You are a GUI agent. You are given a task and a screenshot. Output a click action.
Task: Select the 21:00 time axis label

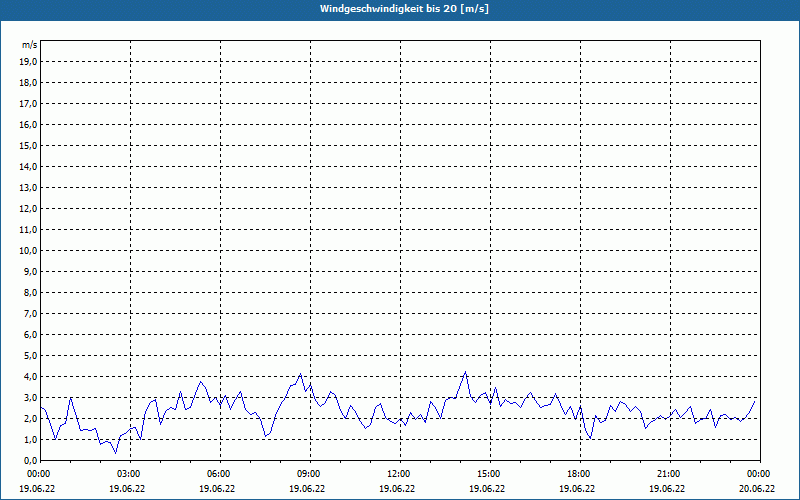coord(669,474)
